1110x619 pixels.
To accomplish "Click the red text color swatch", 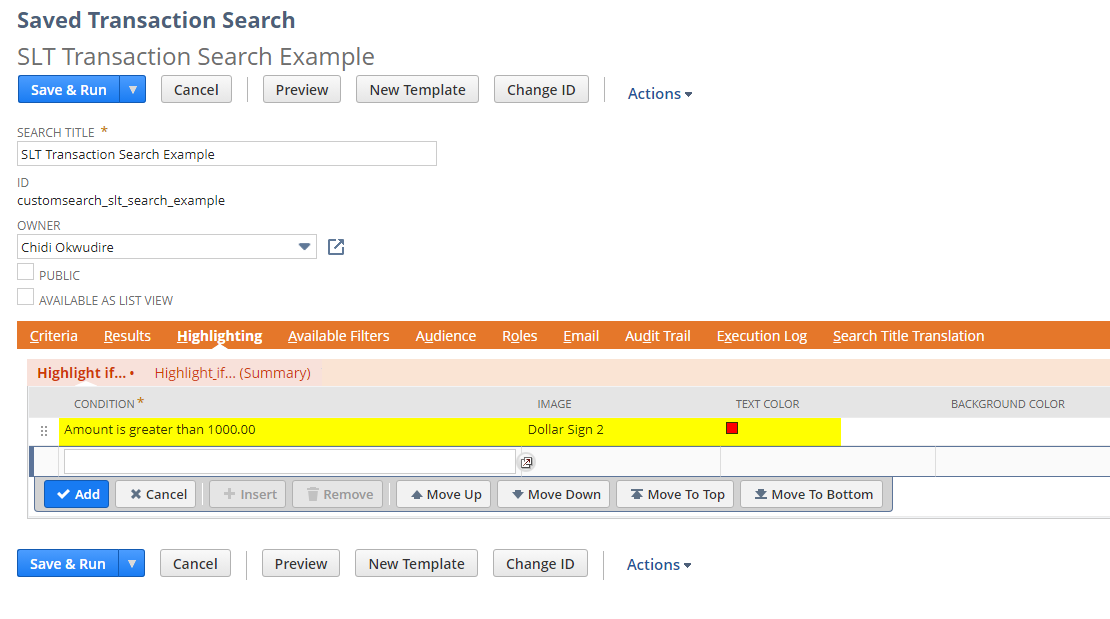I will coord(731,427).
